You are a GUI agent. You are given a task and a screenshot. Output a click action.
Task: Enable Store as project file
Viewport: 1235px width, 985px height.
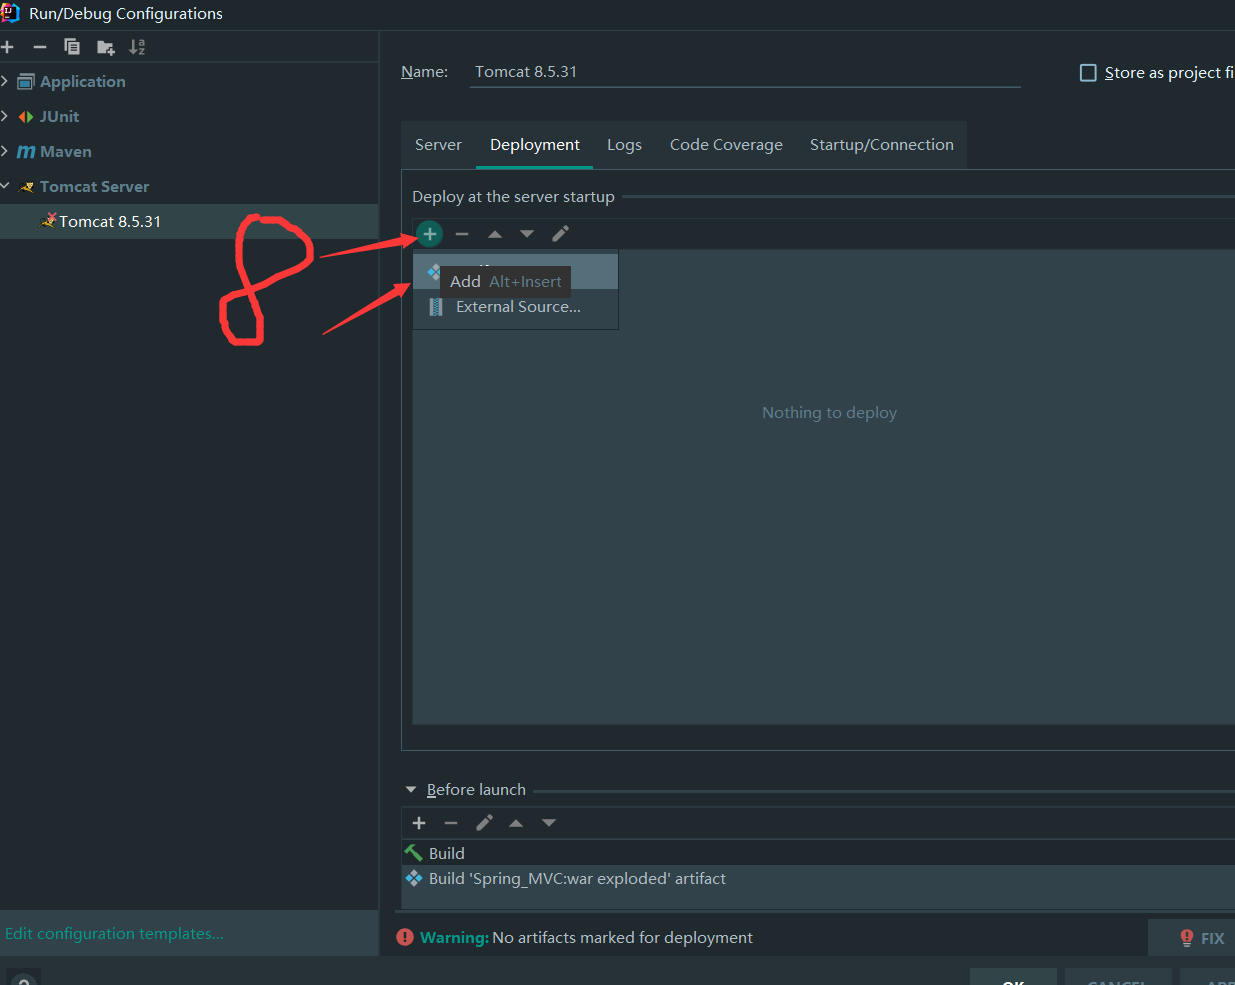click(x=1088, y=72)
